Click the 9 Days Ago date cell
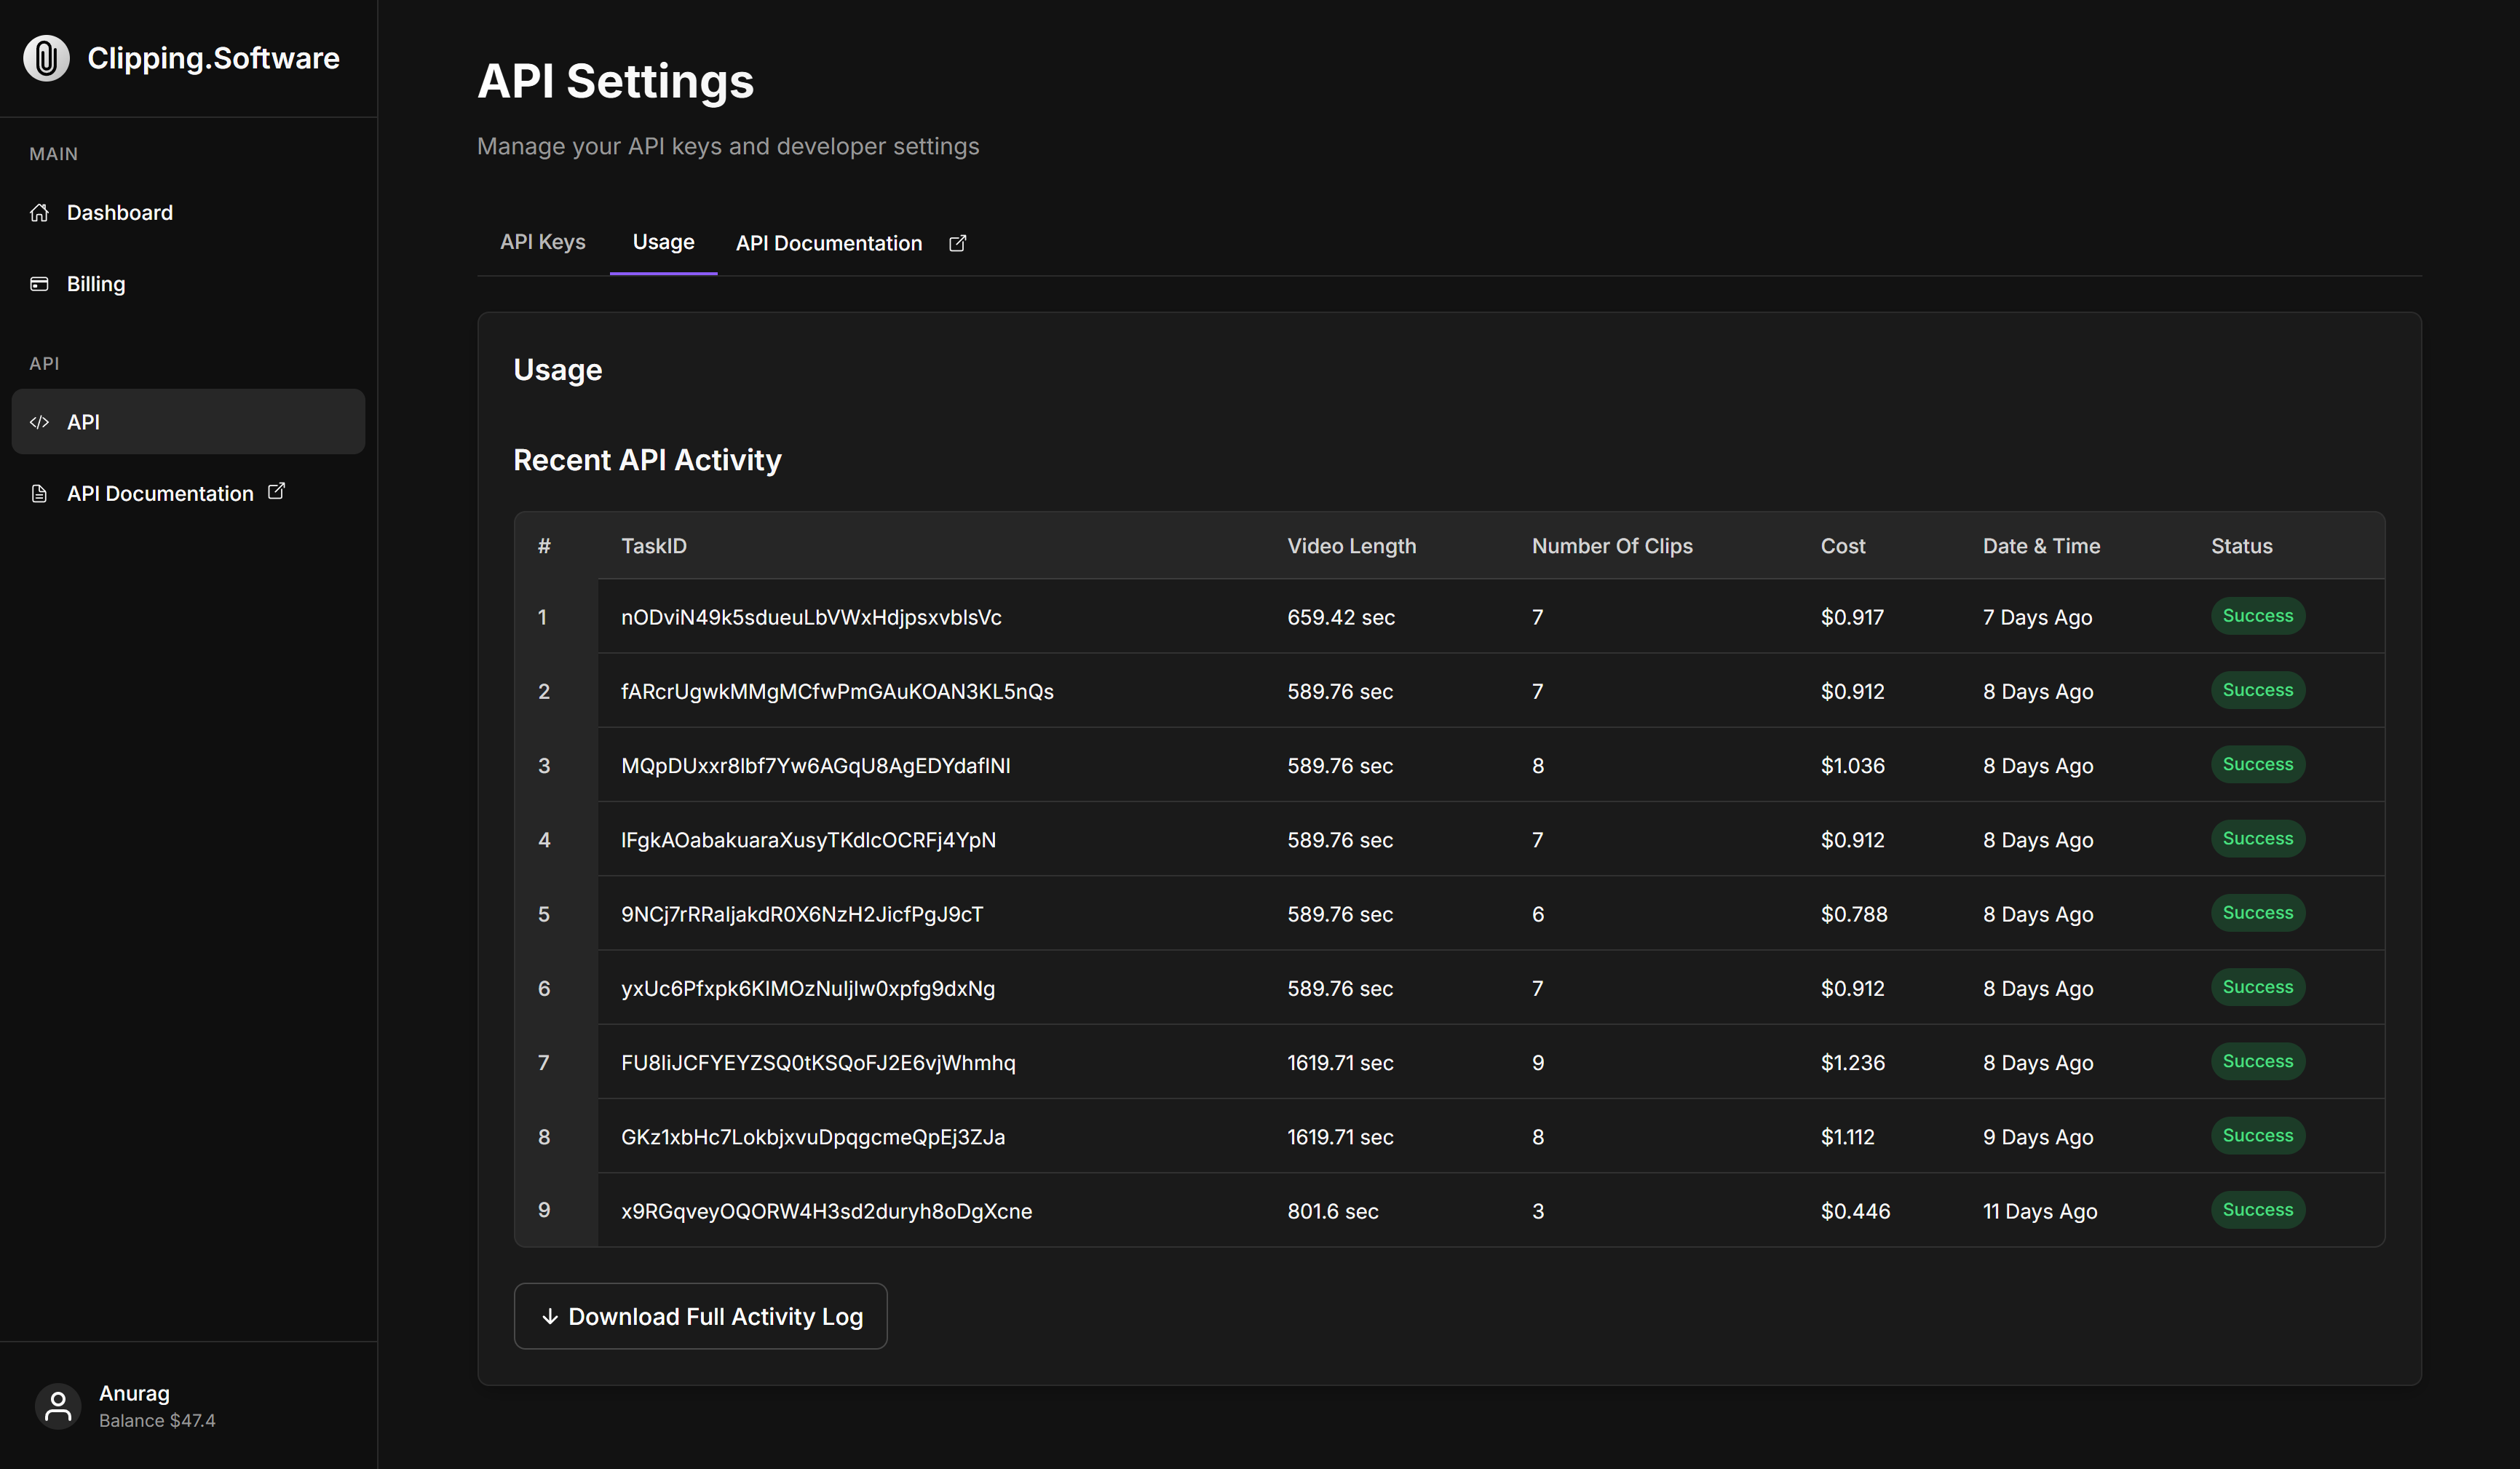Image resolution: width=2520 pixels, height=1469 pixels. tap(2038, 1137)
